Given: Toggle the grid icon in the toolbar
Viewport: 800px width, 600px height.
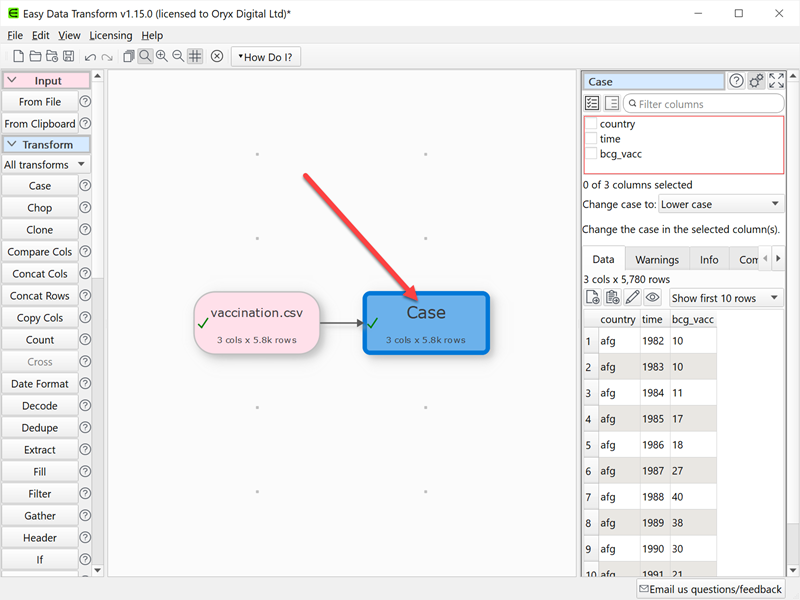Looking at the screenshot, I should tap(195, 57).
